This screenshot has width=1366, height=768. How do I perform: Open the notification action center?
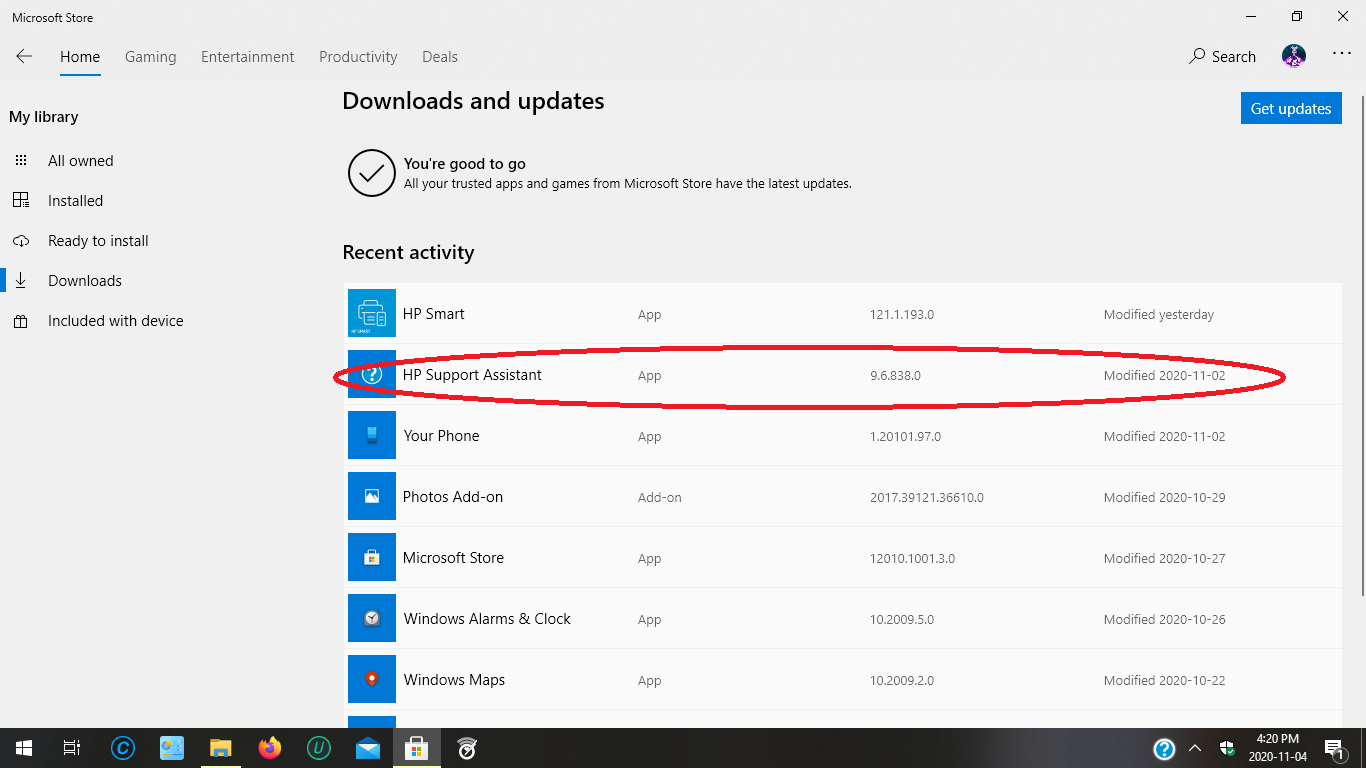(1333, 748)
